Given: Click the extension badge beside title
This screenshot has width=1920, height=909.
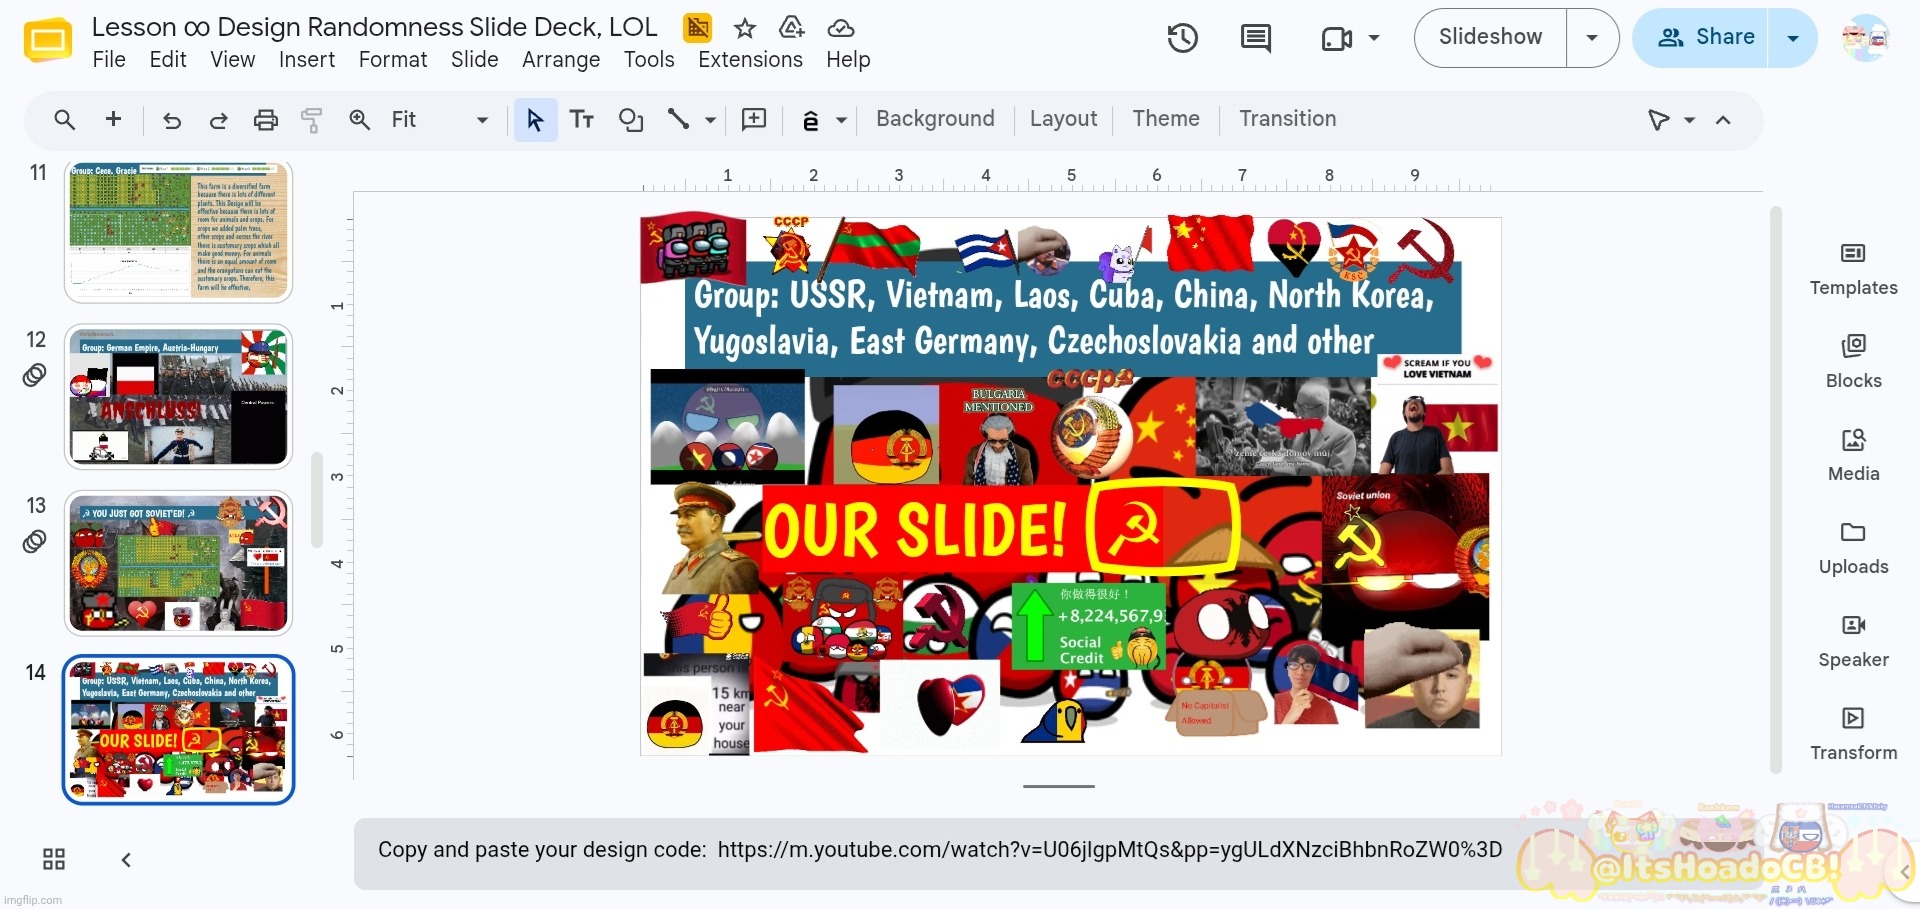Looking at the screenshot, I should 697,28.
